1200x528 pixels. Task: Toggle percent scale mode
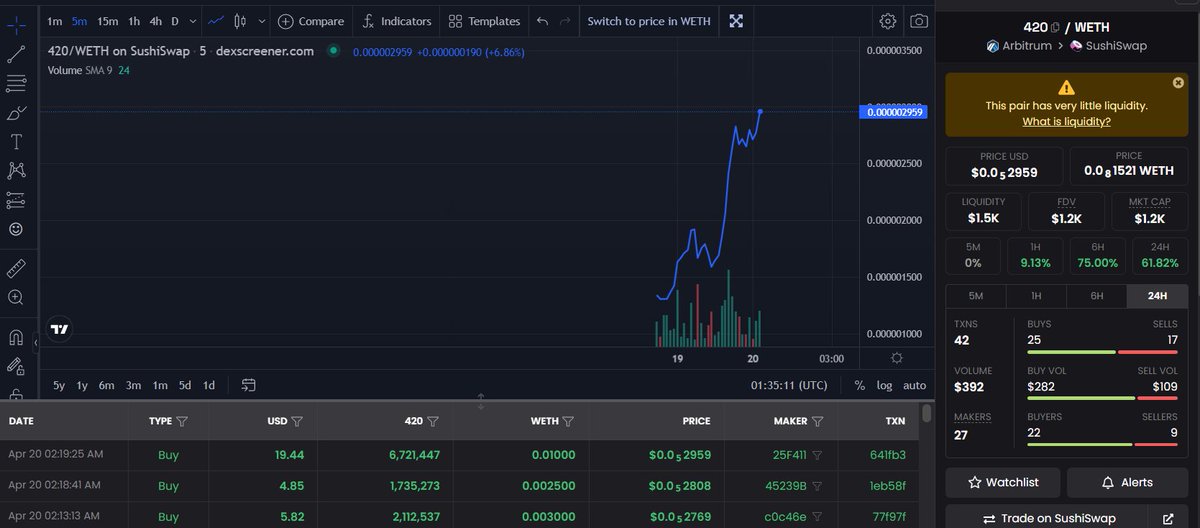[860, 385]
